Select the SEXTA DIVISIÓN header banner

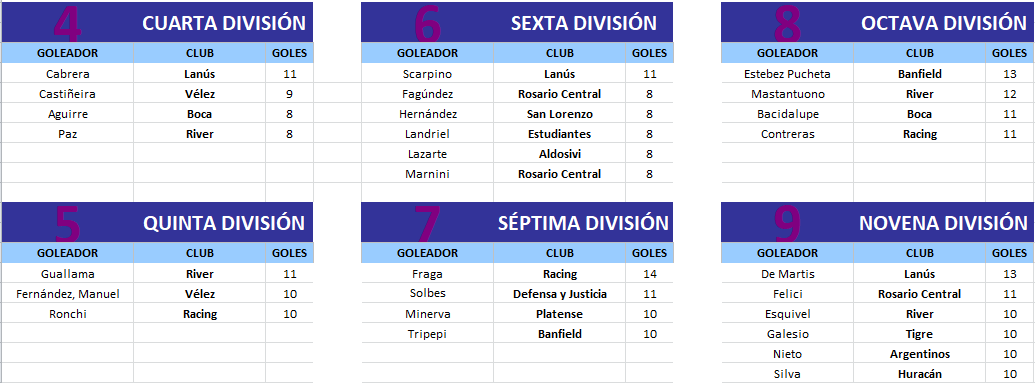[x=517, y=22]
